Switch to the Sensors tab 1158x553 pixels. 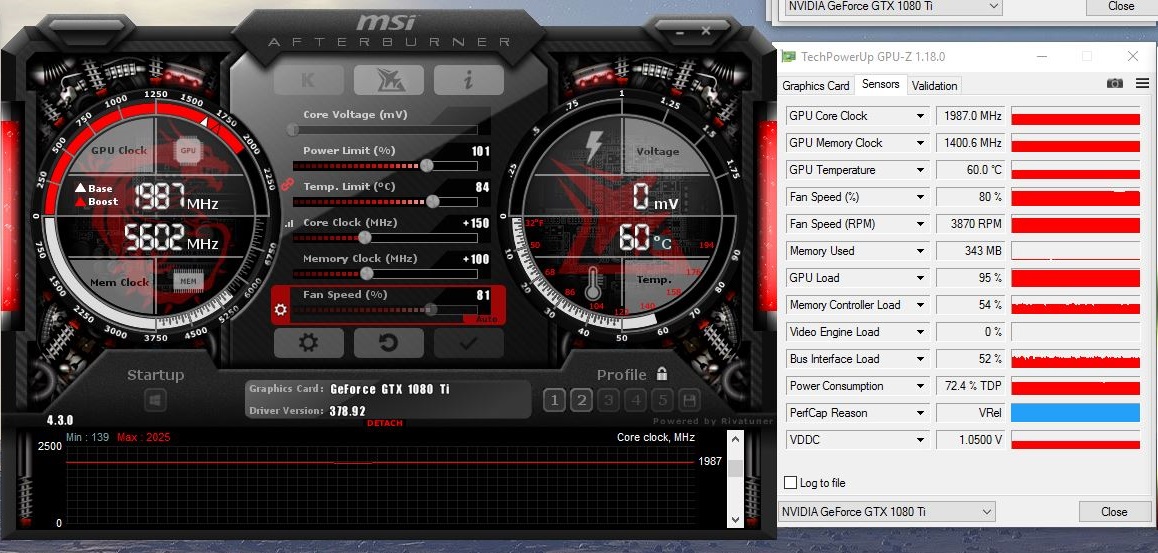880,84
